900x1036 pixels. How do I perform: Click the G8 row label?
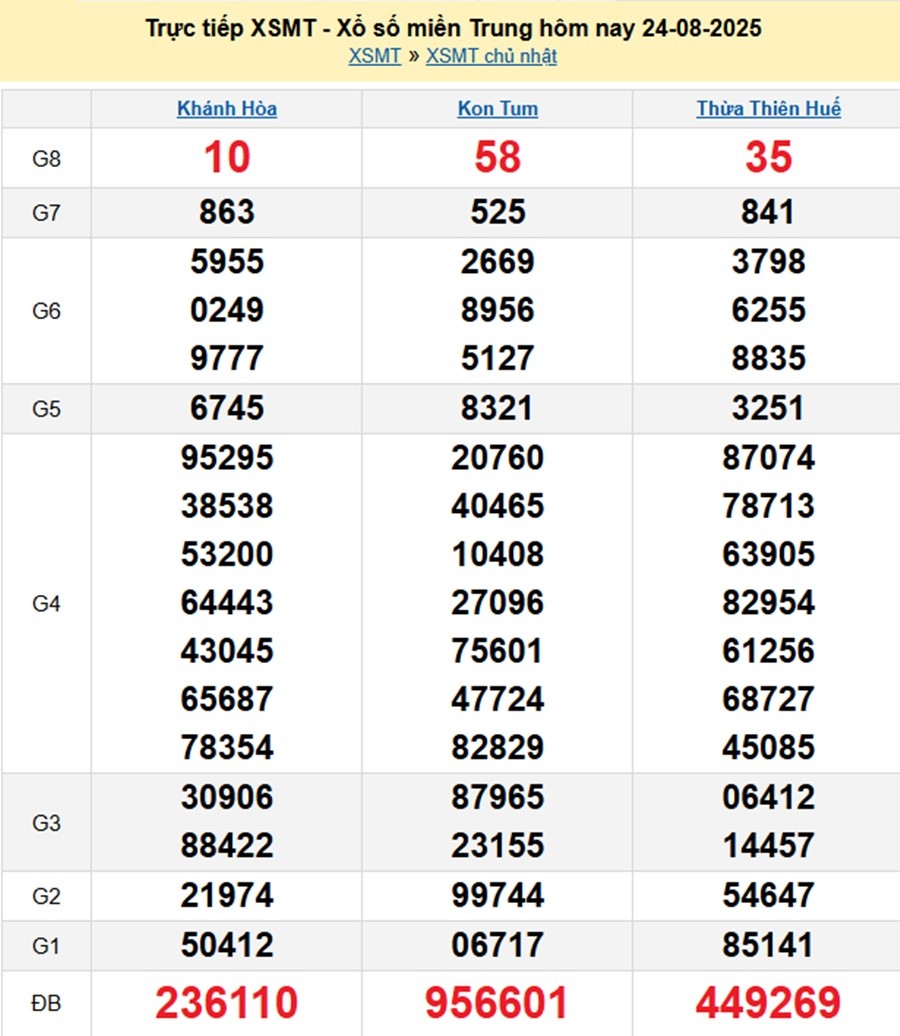click(x=46, y=158)
